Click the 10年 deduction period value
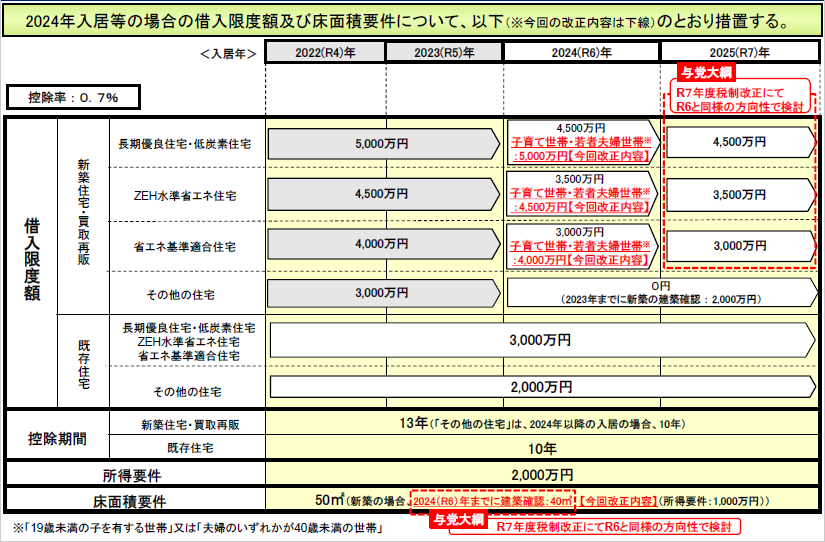Image resolution: width=825 pixels, height=542 pixels. (542, 449)
